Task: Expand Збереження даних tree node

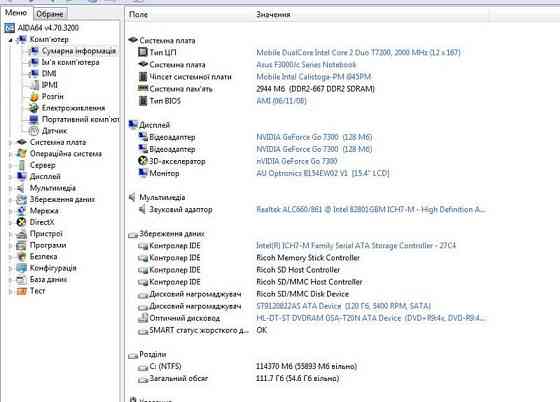Action: click(10, 200)
